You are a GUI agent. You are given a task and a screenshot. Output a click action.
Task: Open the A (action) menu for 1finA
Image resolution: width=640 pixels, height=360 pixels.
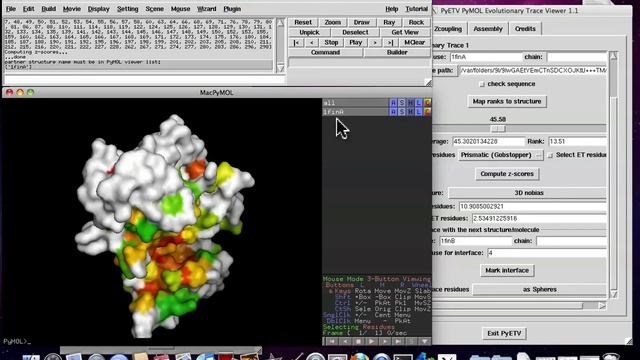click(393, 112)
